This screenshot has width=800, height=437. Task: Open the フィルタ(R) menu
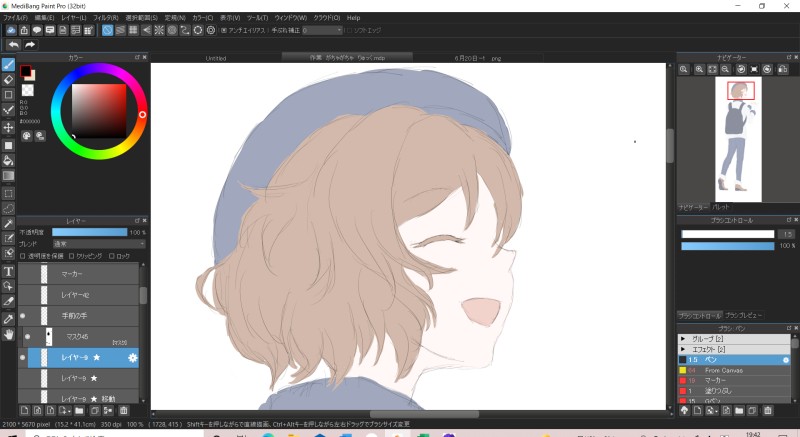(x=106, y=18)
